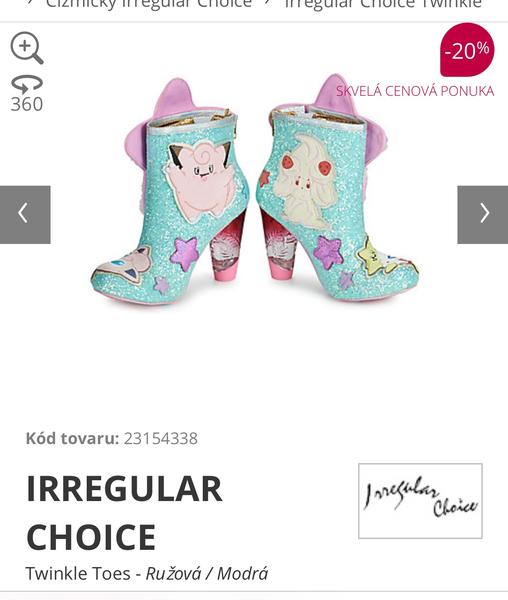Viewport: 508px width, 600px height.
Task: Open the Irregular Choice brand logo
Action: tap(420, 501)
